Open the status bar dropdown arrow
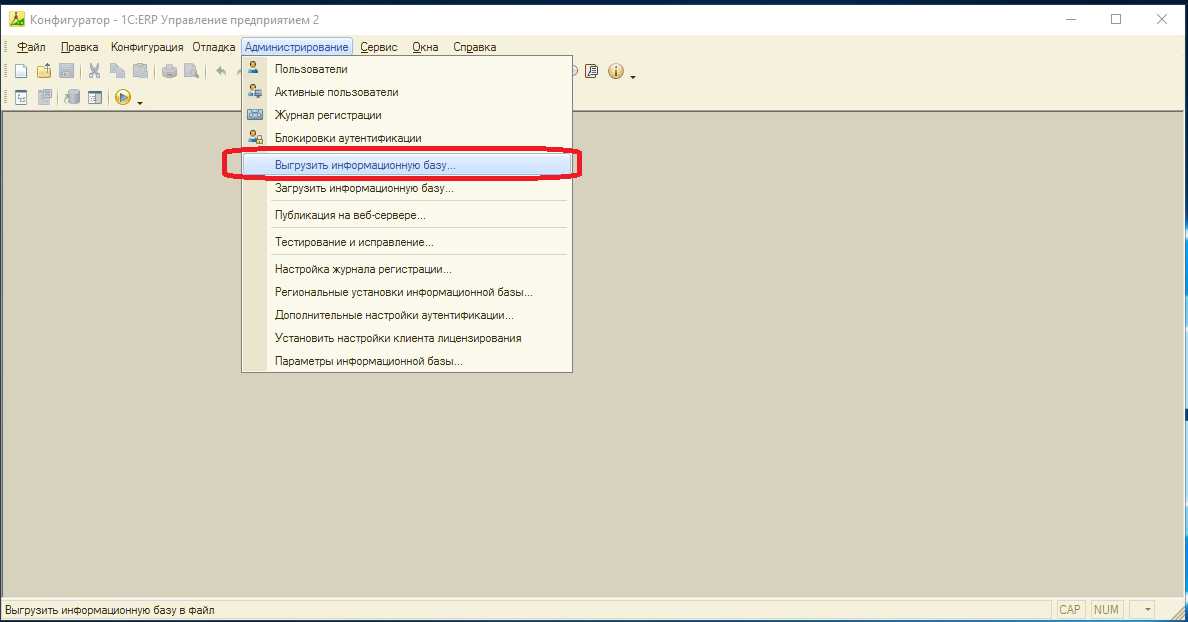The image size is (1188, 622). pyautogui.click(x=1147, y=609)
